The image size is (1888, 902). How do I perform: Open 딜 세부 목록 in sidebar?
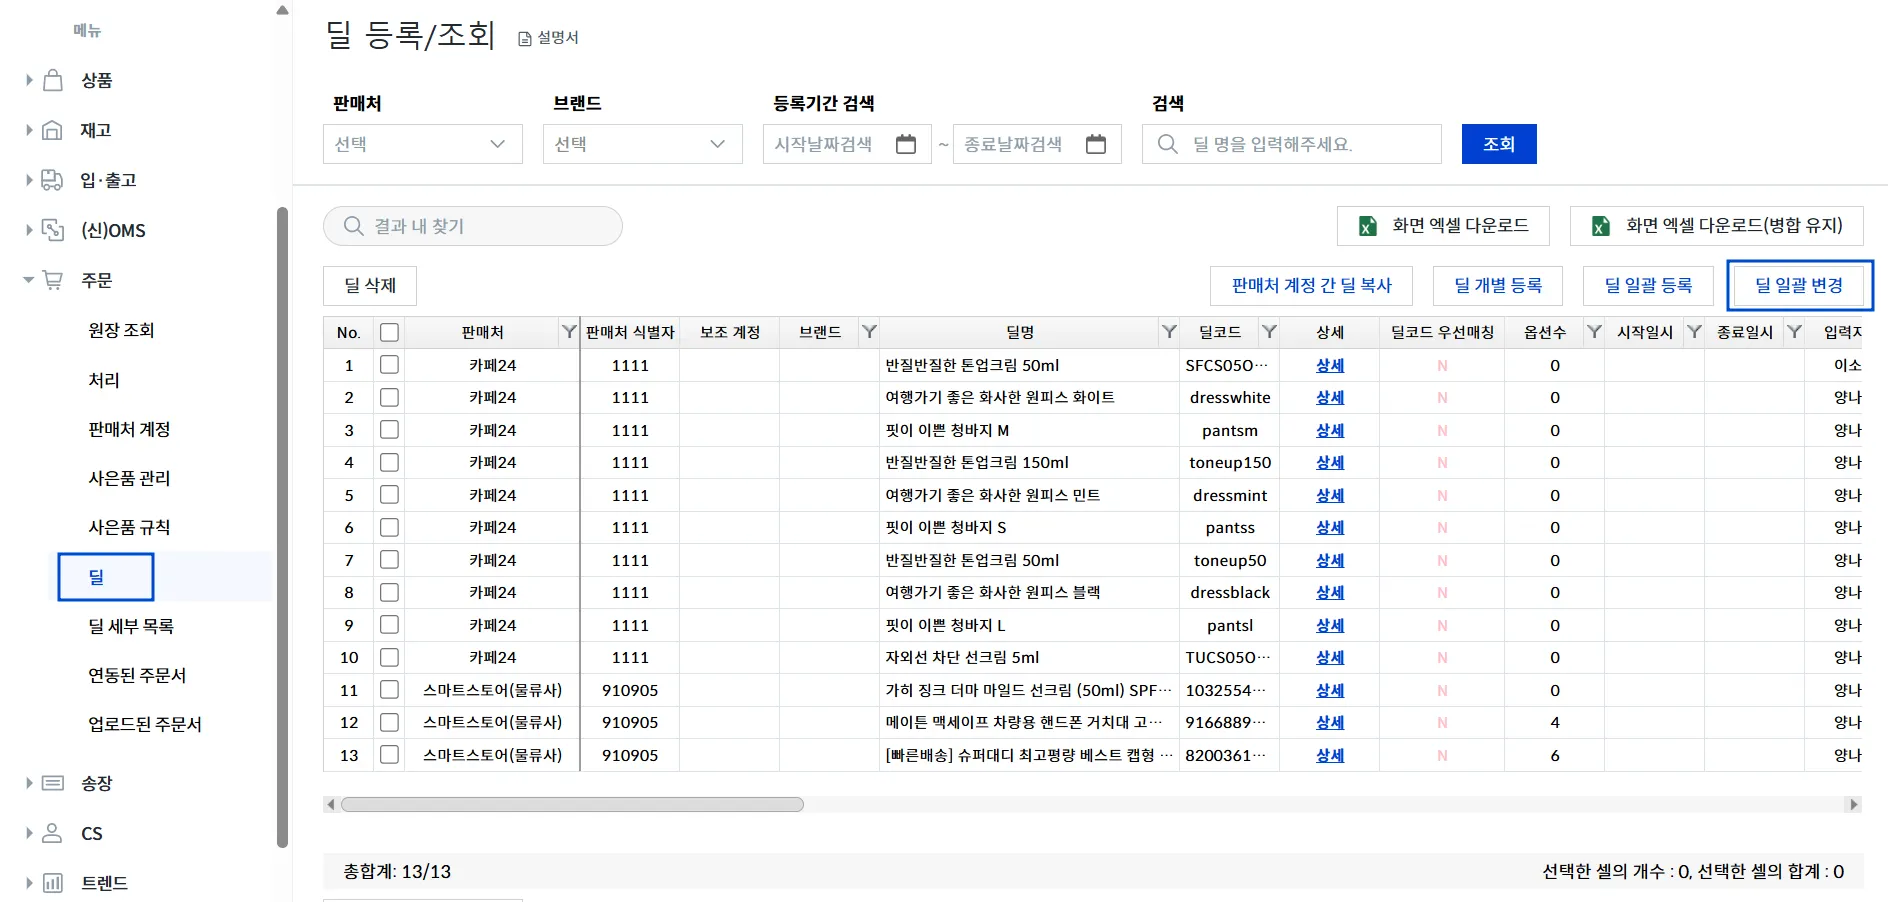point(131,626)
